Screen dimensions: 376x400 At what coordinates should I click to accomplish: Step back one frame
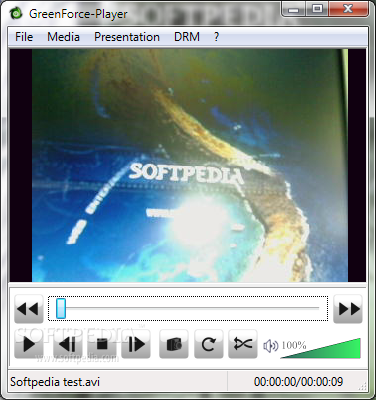click(67, 344)
